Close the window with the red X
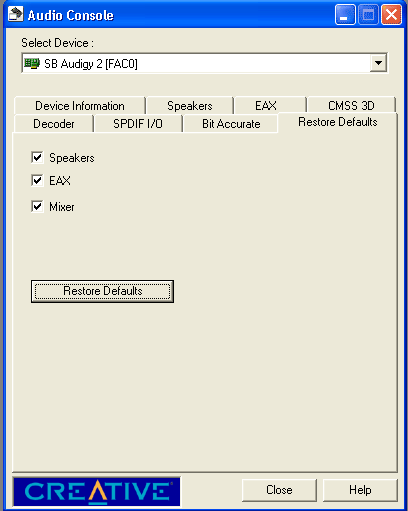This screenshot has height=511, width=408. coord(391,15)
